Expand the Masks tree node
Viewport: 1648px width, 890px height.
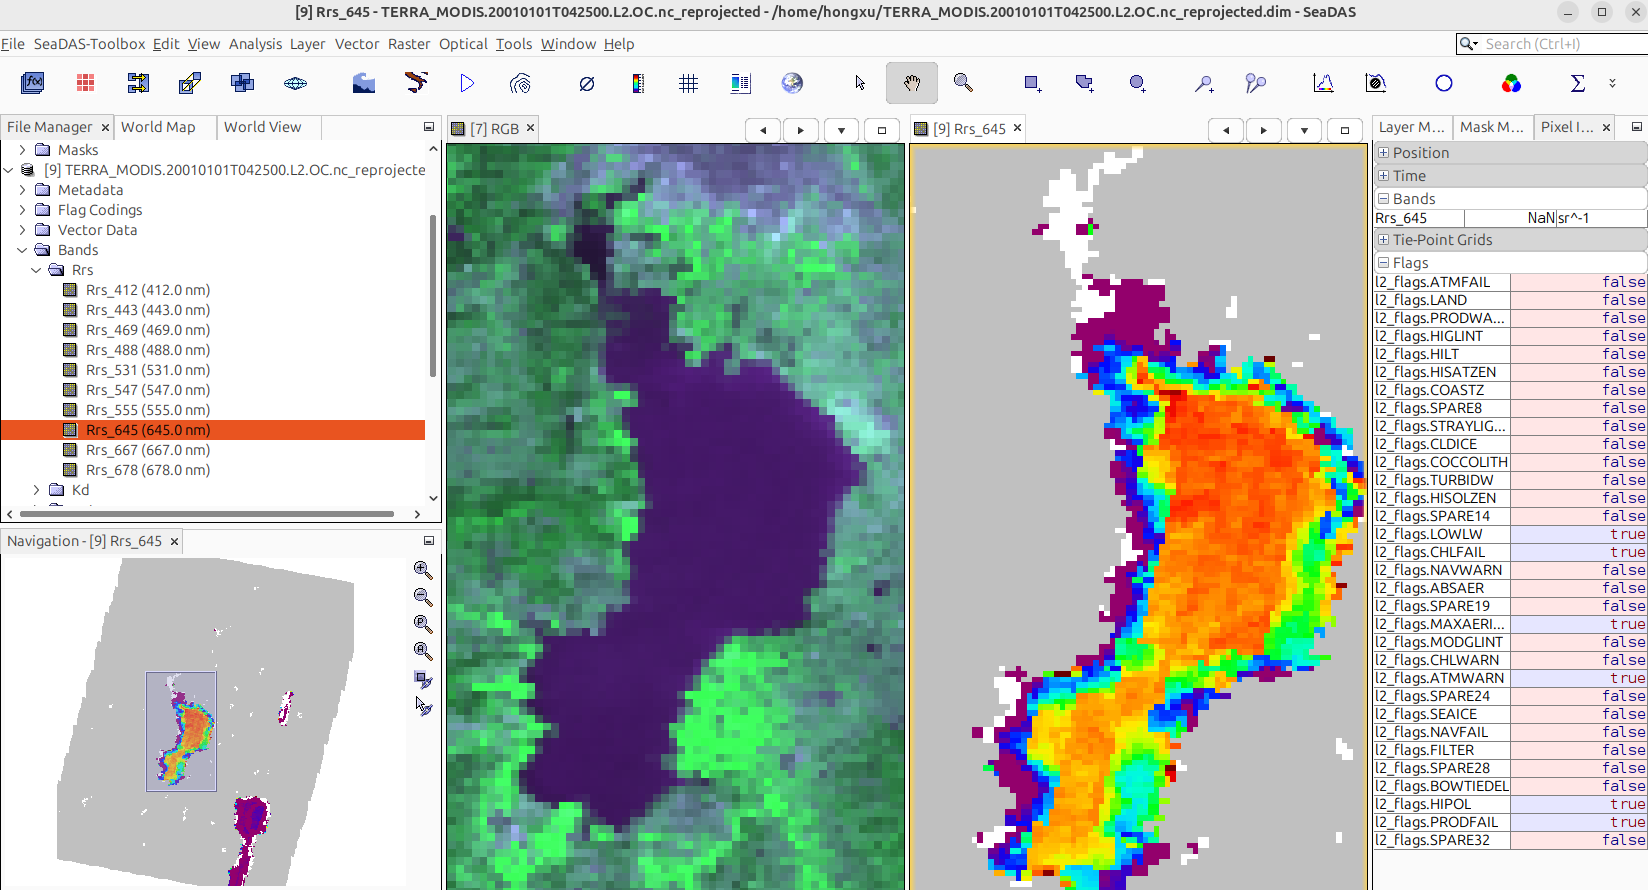coord(22,150)
